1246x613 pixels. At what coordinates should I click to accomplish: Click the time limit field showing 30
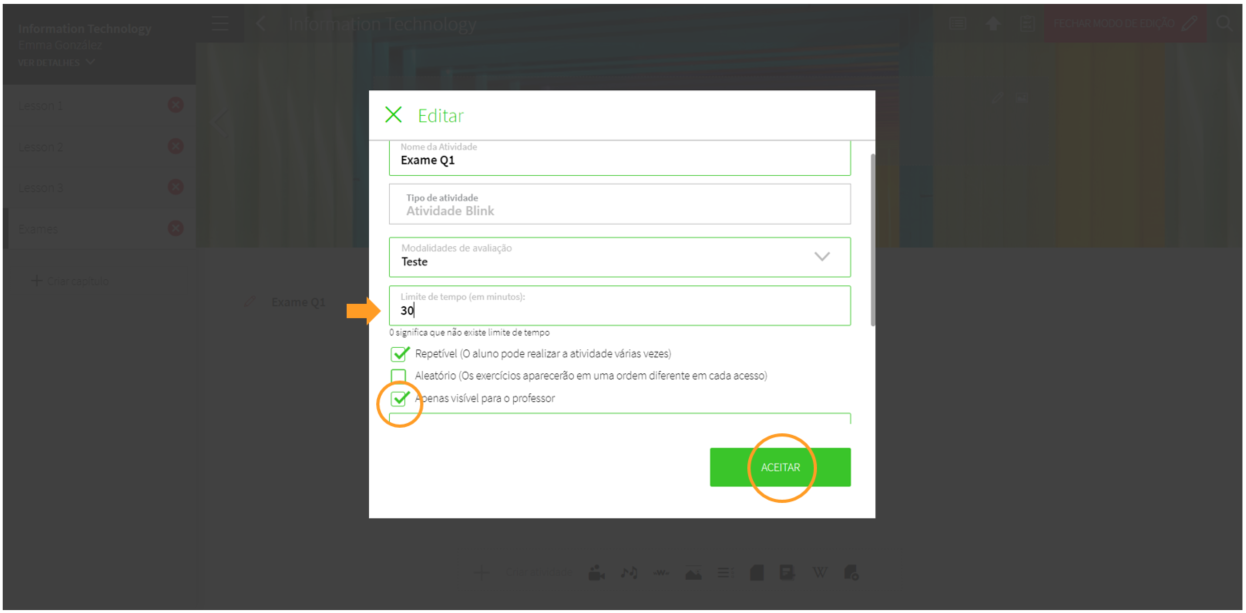[x=620, y=310]
